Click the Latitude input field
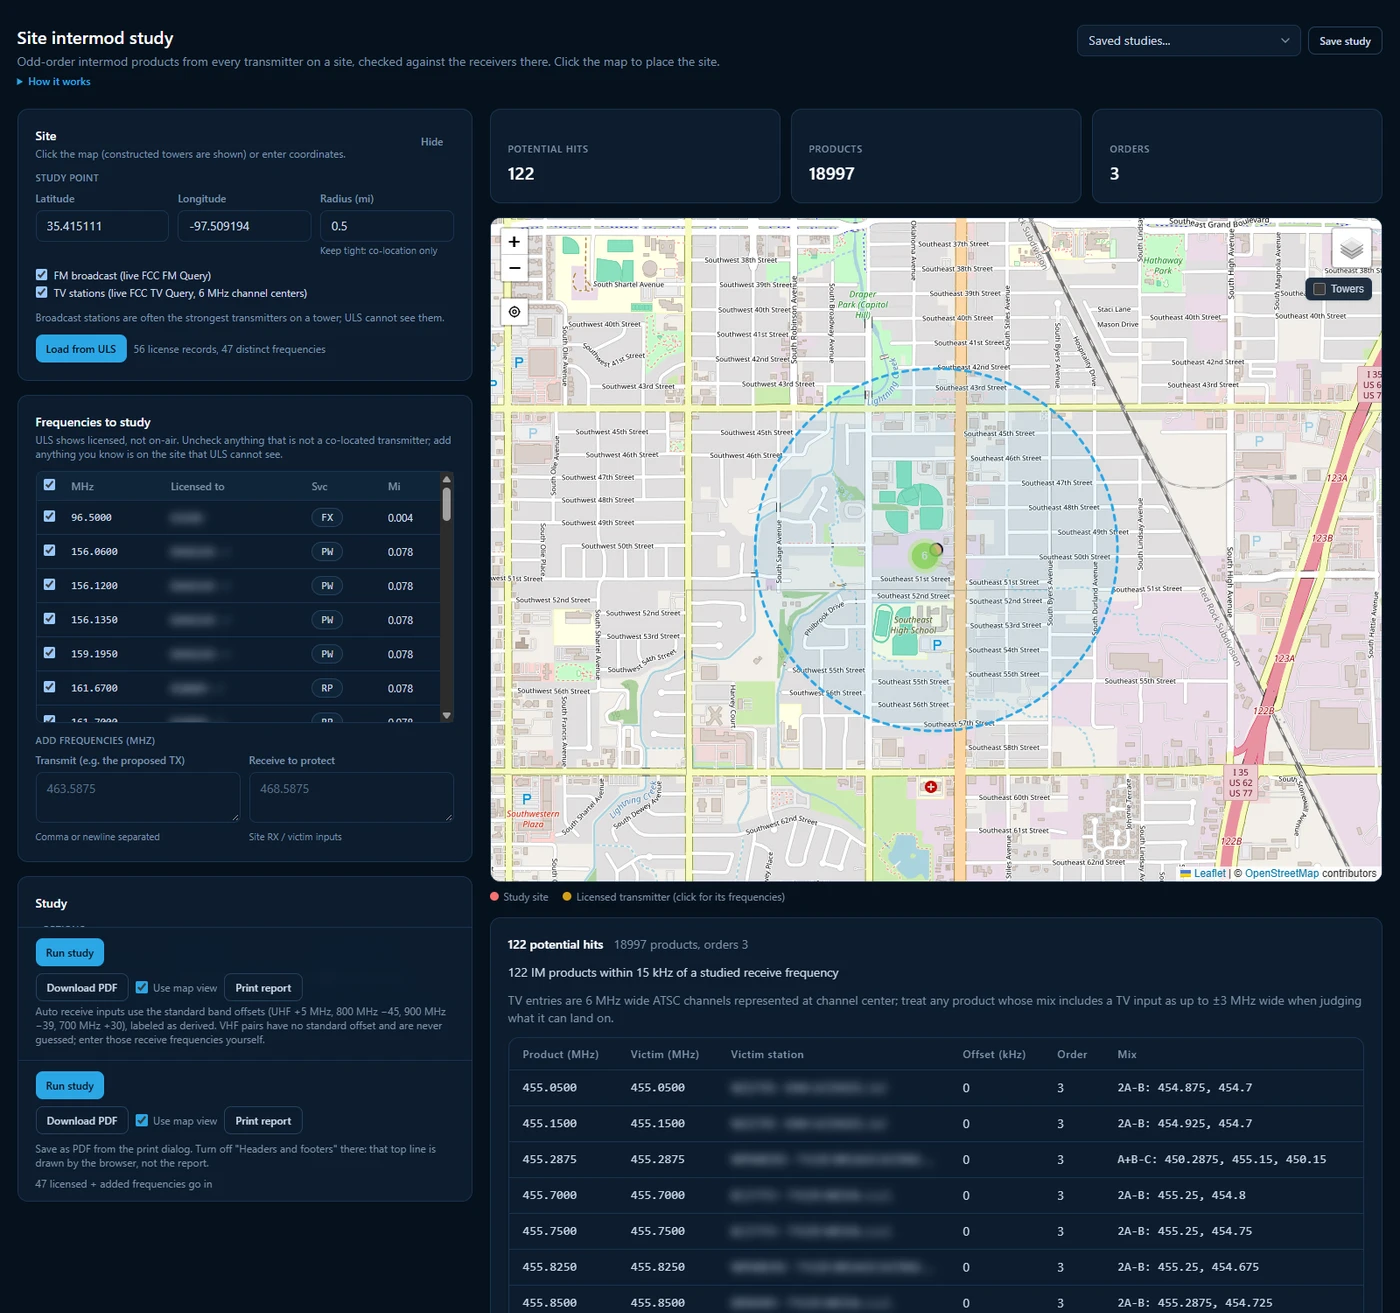This screenshot has width=1400, height=1313. point(102,226)
